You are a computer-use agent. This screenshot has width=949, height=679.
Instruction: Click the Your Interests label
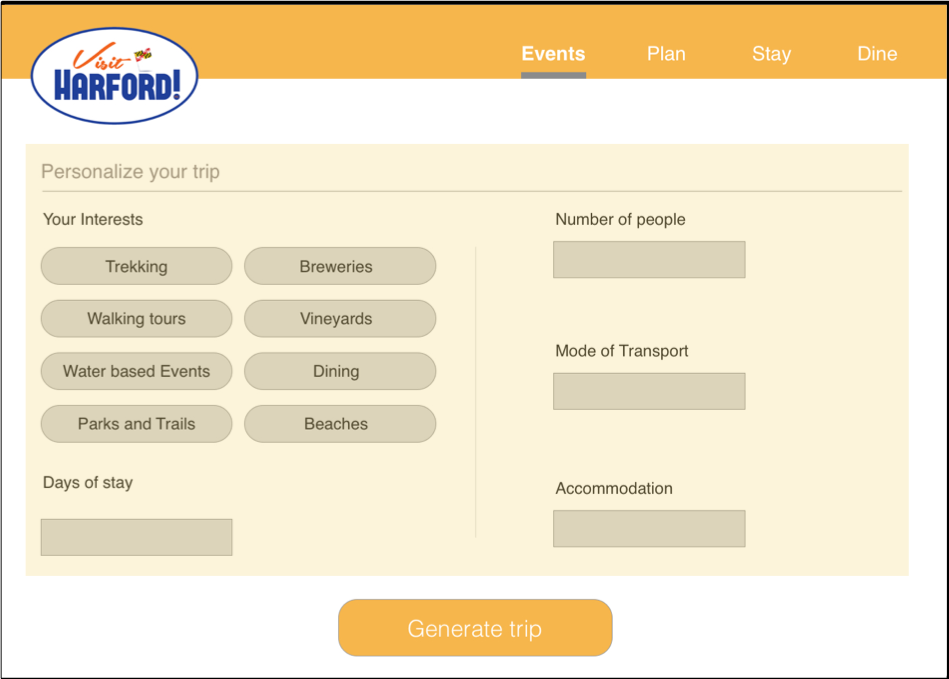[93, 219]
